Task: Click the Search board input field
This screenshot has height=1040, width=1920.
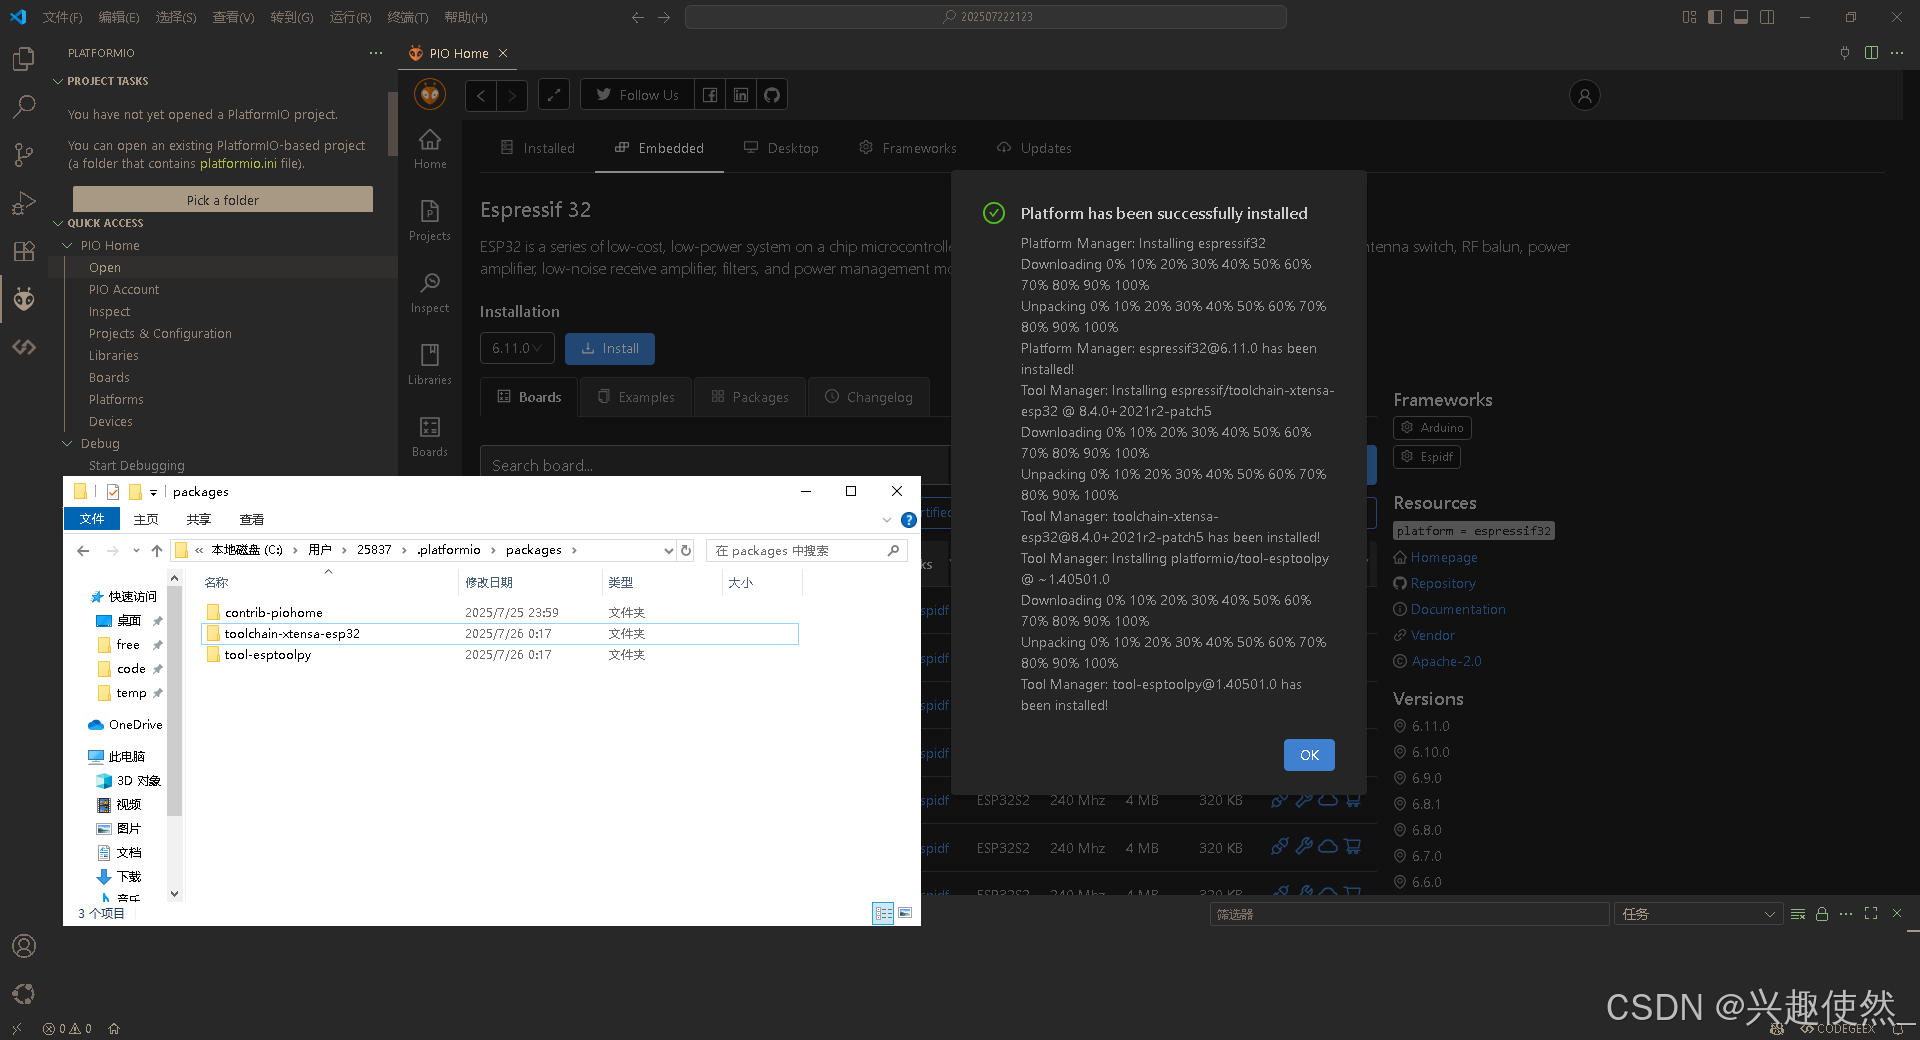Action: (714, 465)
